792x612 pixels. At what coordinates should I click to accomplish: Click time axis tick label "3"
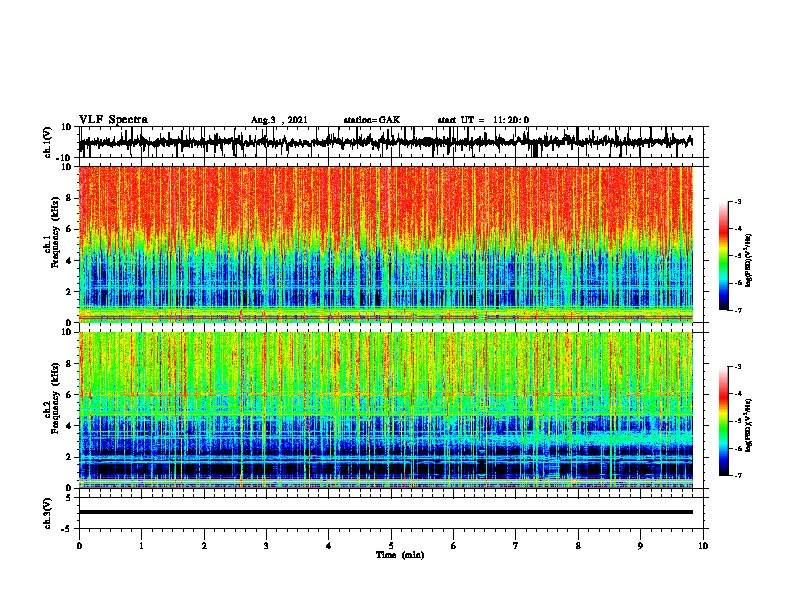[266, 546]
